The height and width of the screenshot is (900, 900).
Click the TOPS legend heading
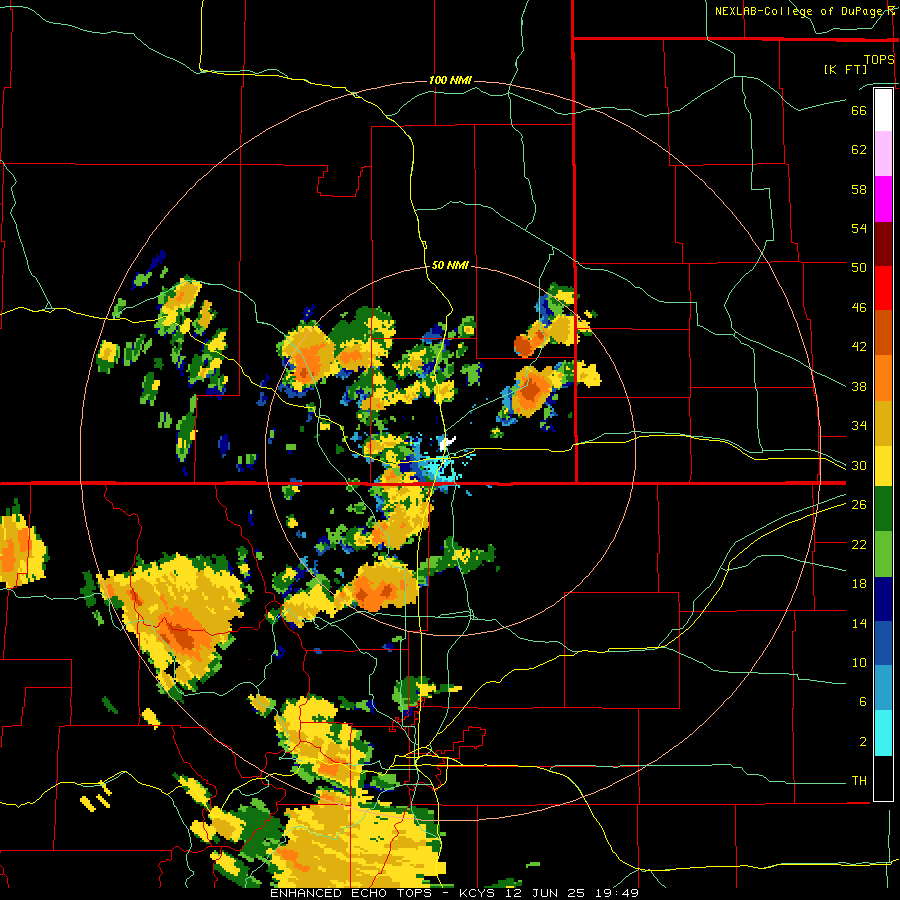click(x=879, y=59)
